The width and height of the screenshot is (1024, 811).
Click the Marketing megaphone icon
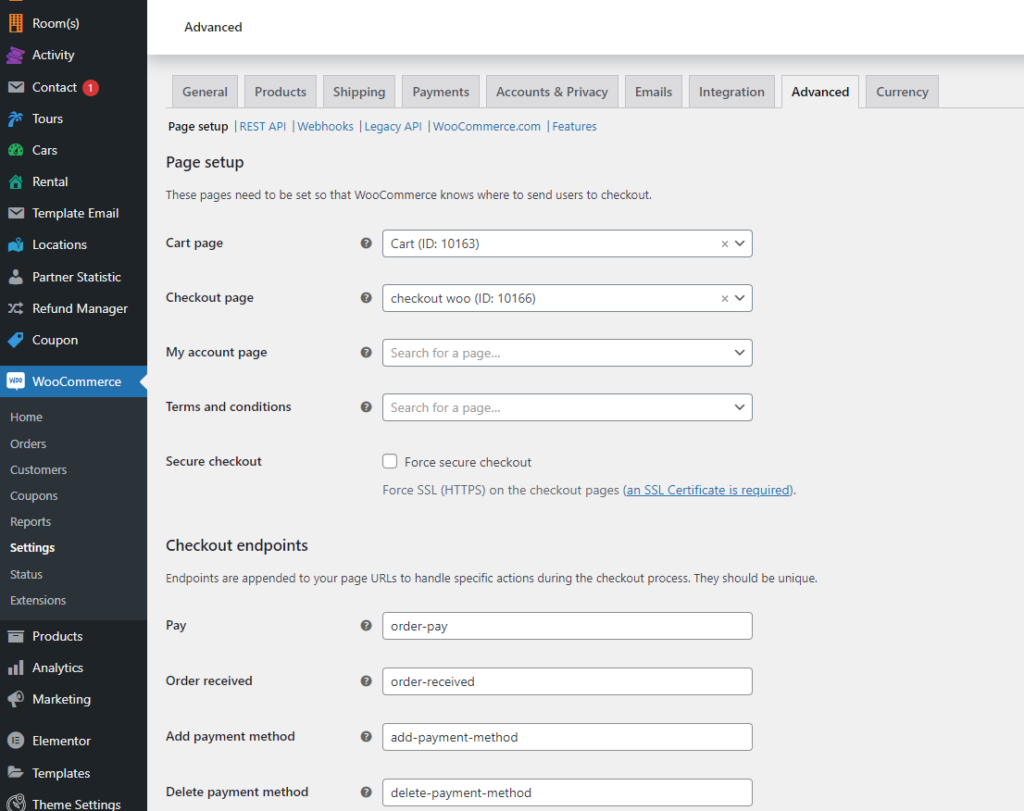(16, 699)
